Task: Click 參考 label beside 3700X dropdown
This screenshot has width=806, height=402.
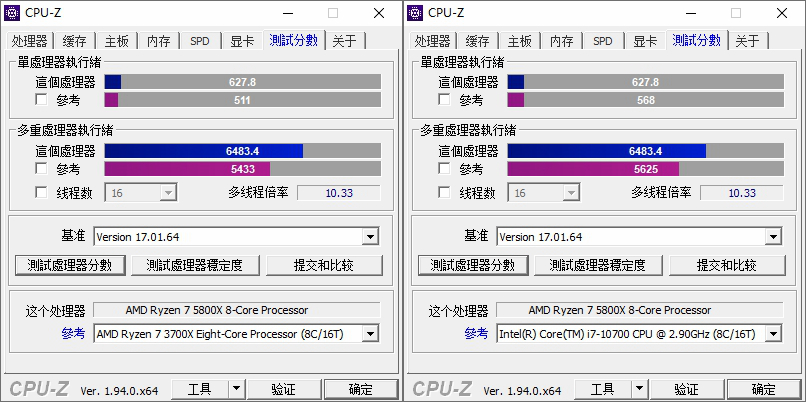Action: coord(74,334)
